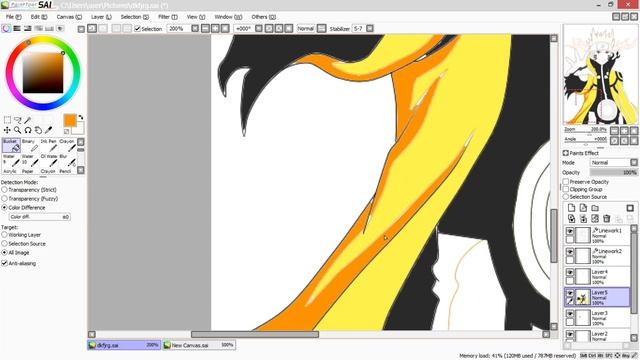This screenshot has height=360, width=640.
Task: Click the navigator preview thumbnail
Action: [600, 75]
